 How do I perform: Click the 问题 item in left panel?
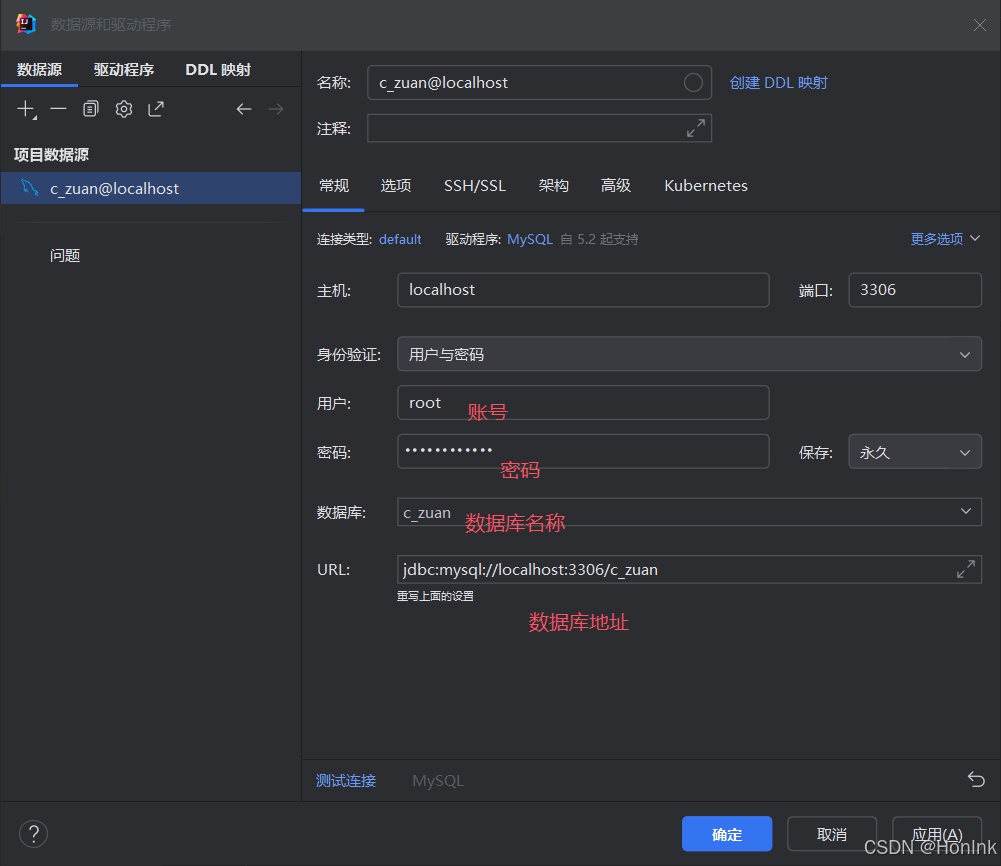coord(64,255)
